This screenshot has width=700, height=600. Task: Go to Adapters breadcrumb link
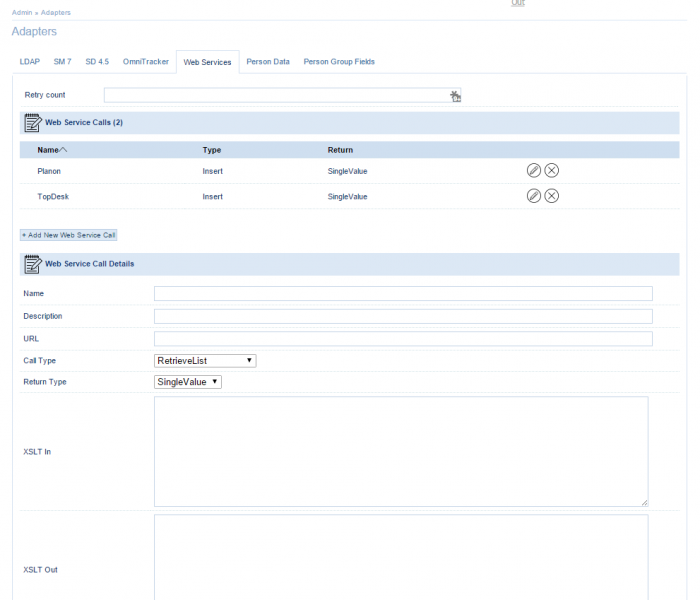tap(56, 12)
